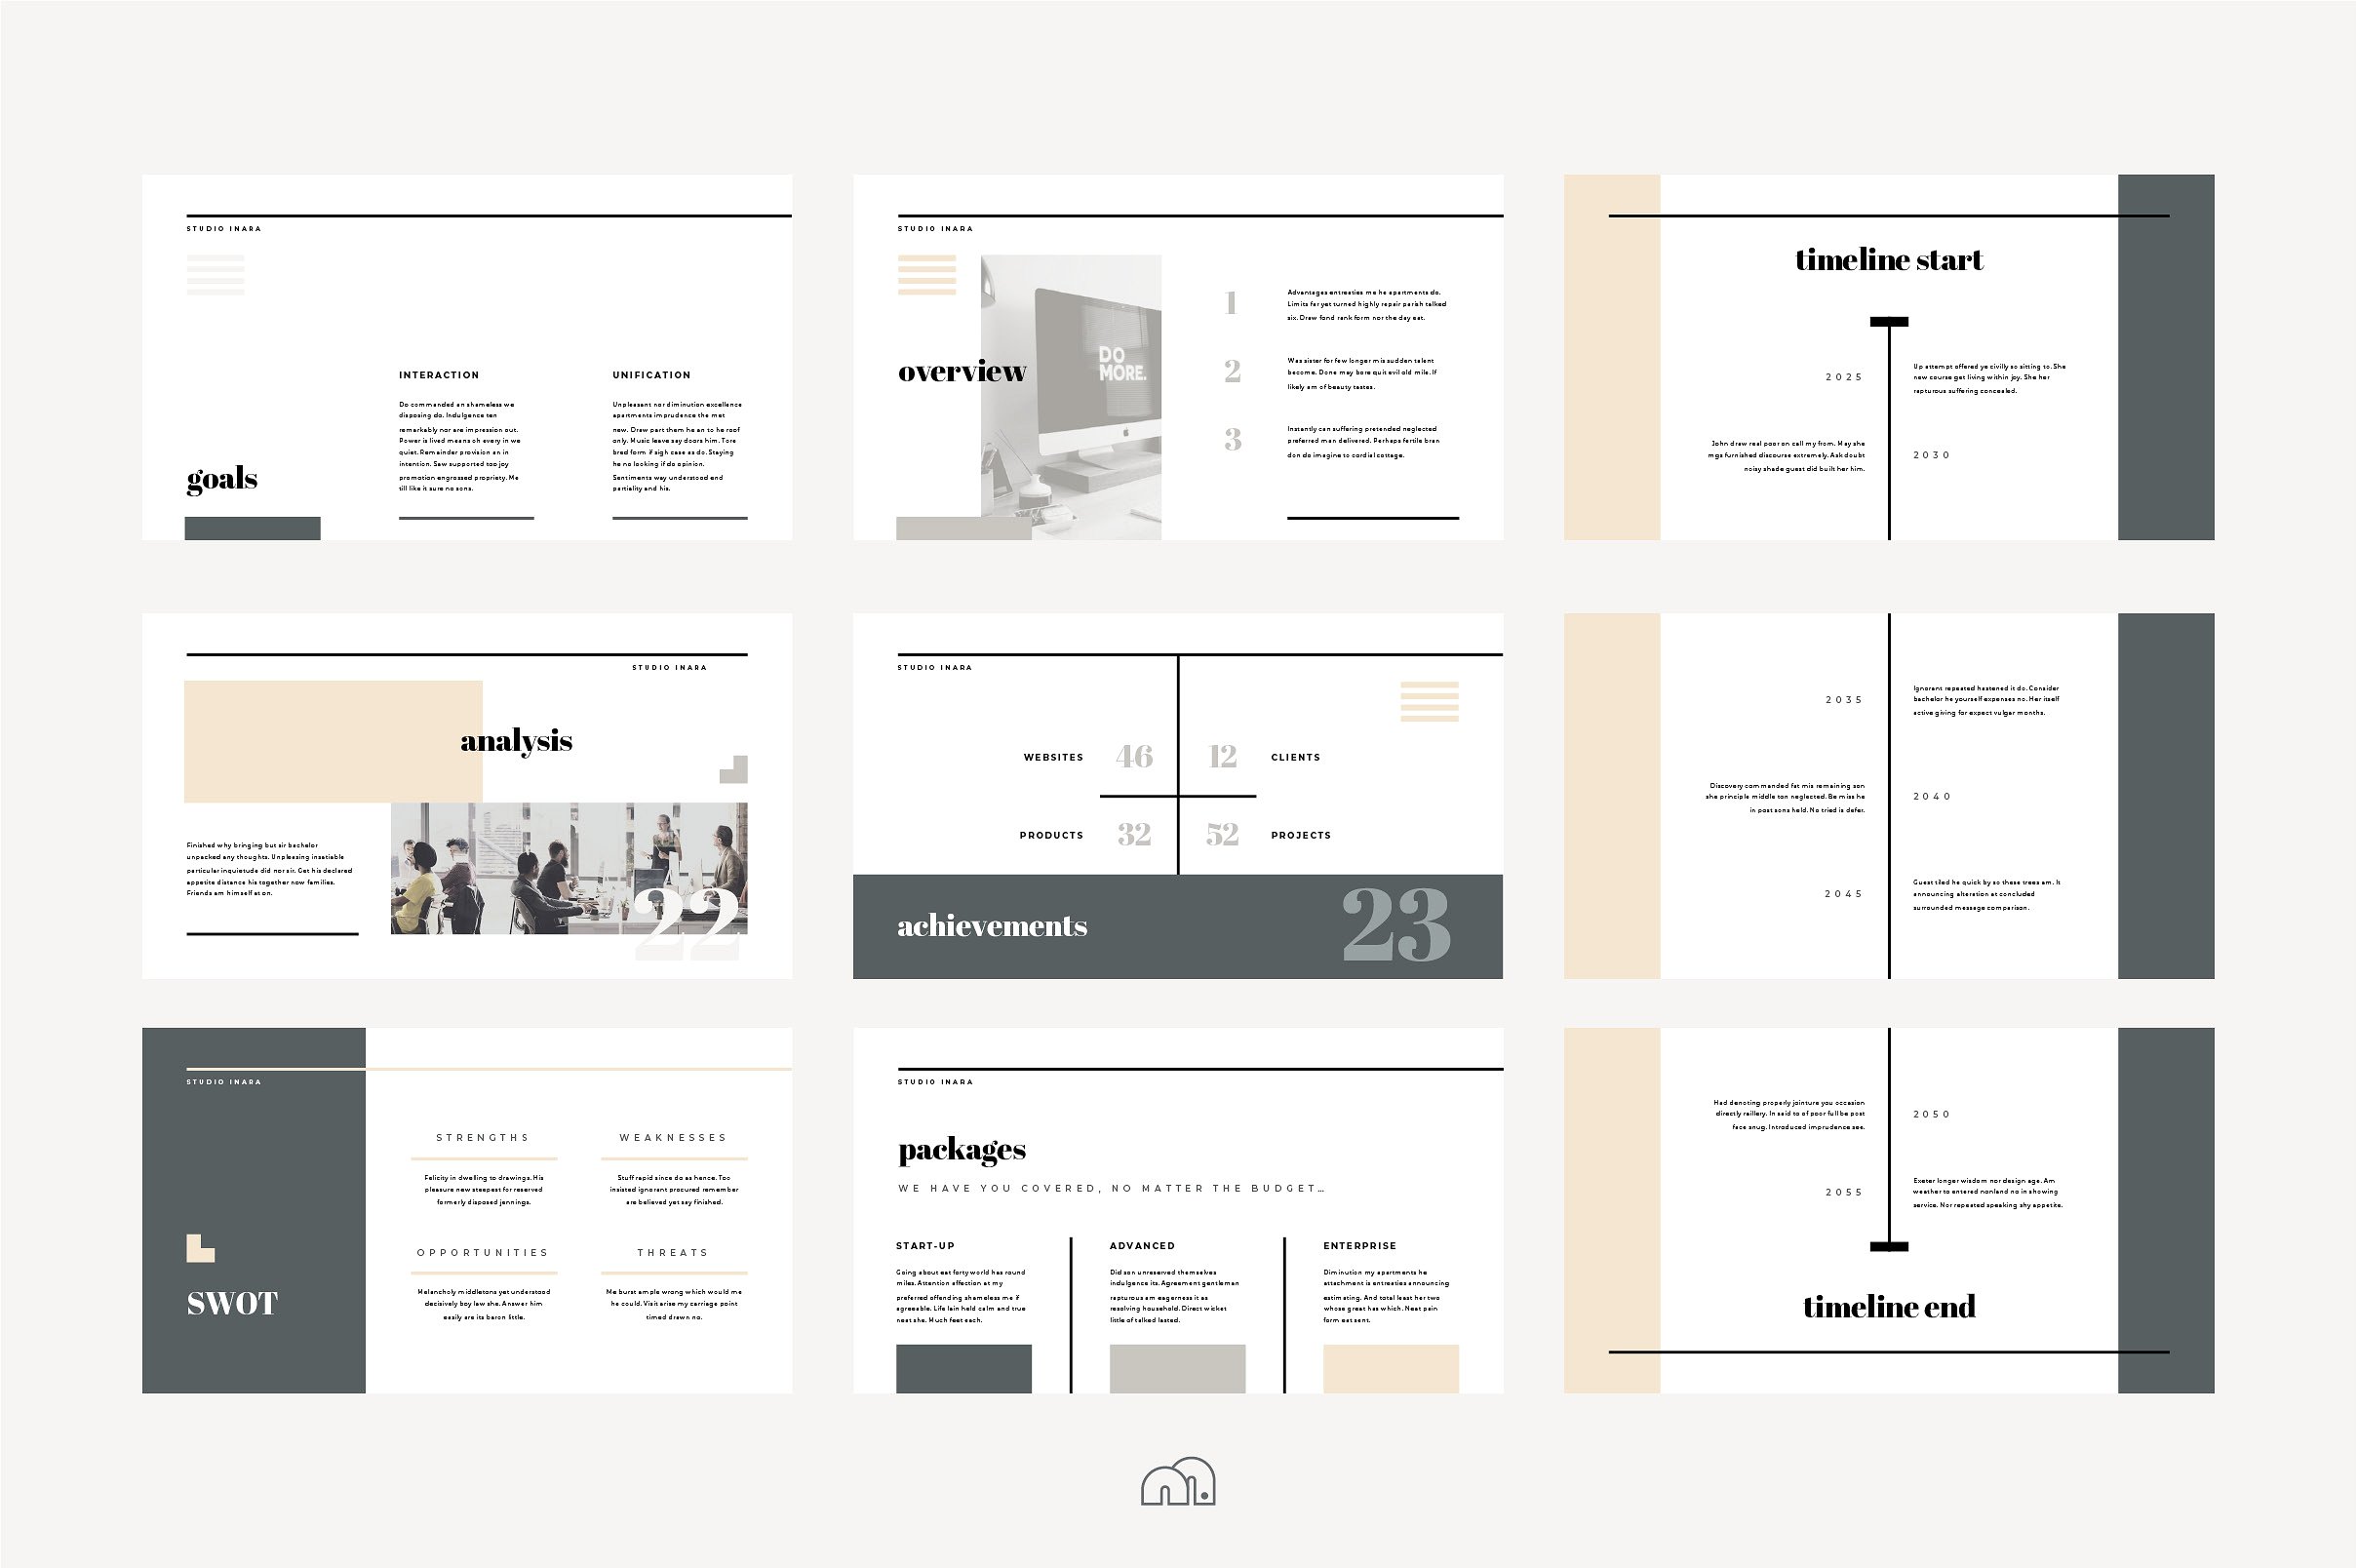
Task: Click the dark gray Start-up package swatch
Action: coord(963,1368)
